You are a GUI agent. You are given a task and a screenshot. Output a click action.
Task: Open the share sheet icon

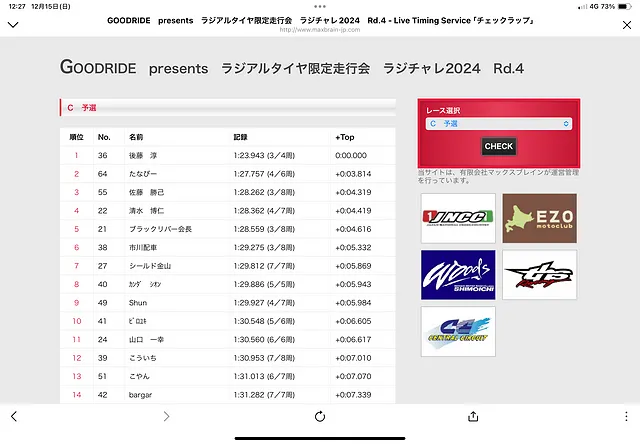pyautogui.click(x=473, y=416)
